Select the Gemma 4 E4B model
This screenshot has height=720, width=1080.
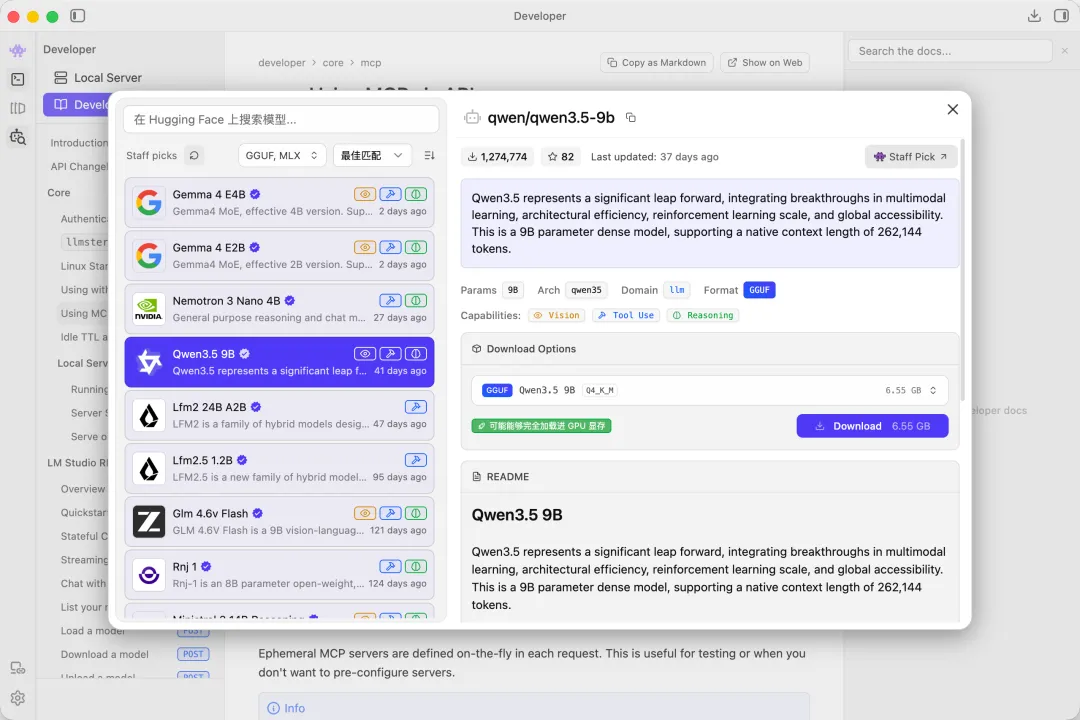(x=280, y=203)
